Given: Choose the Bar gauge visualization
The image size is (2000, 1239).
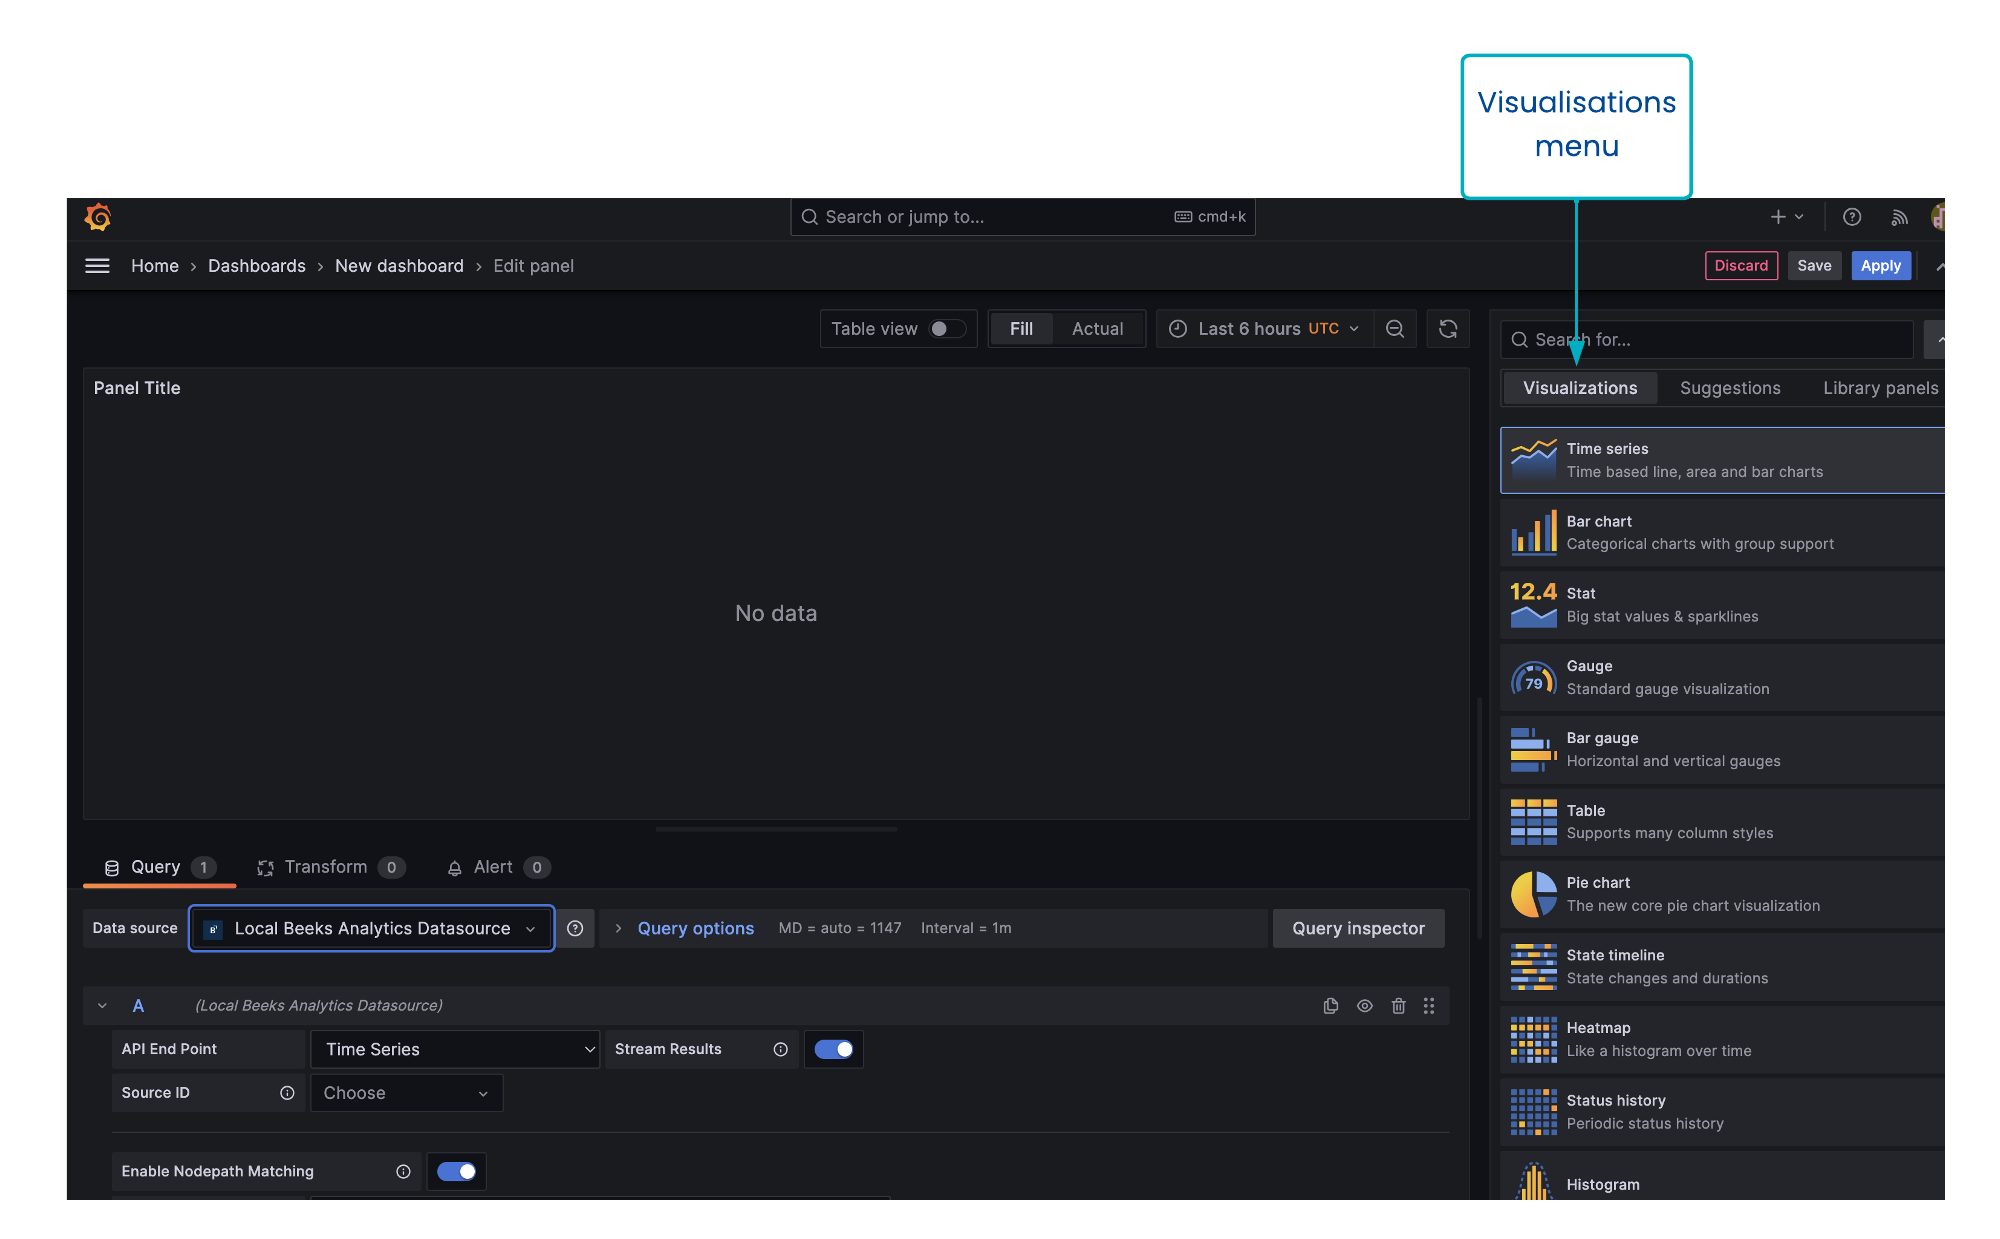Looking at the screenshot, I should (1722, 750).
